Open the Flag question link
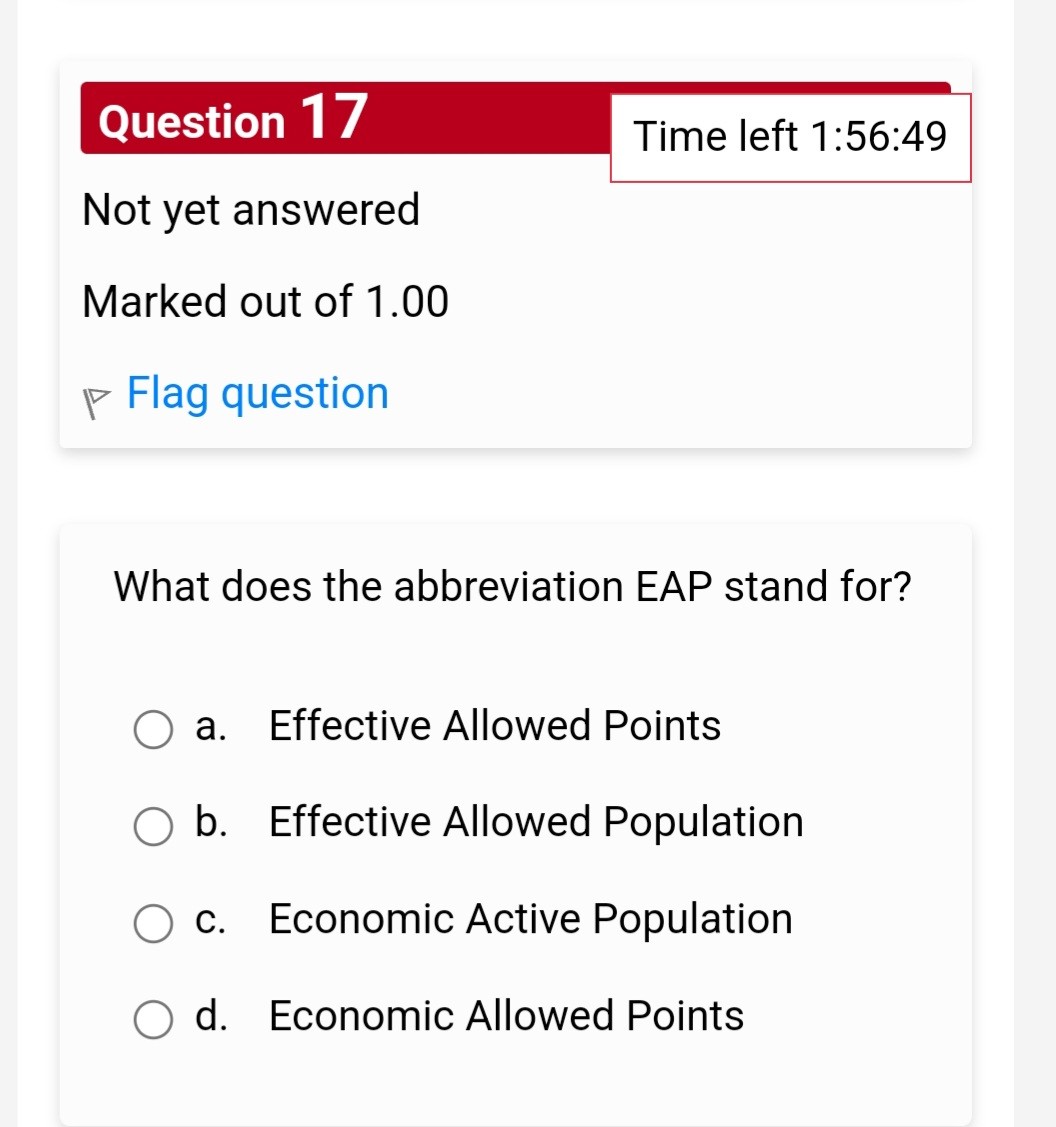Viewport: 1056px width, 1127px height. click(x=258, y=393)
